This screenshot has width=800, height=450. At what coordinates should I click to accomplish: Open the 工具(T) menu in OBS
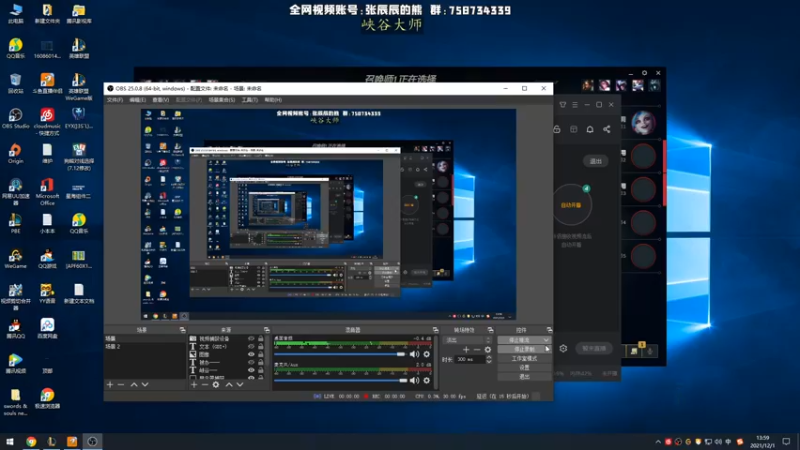[249, 100]
